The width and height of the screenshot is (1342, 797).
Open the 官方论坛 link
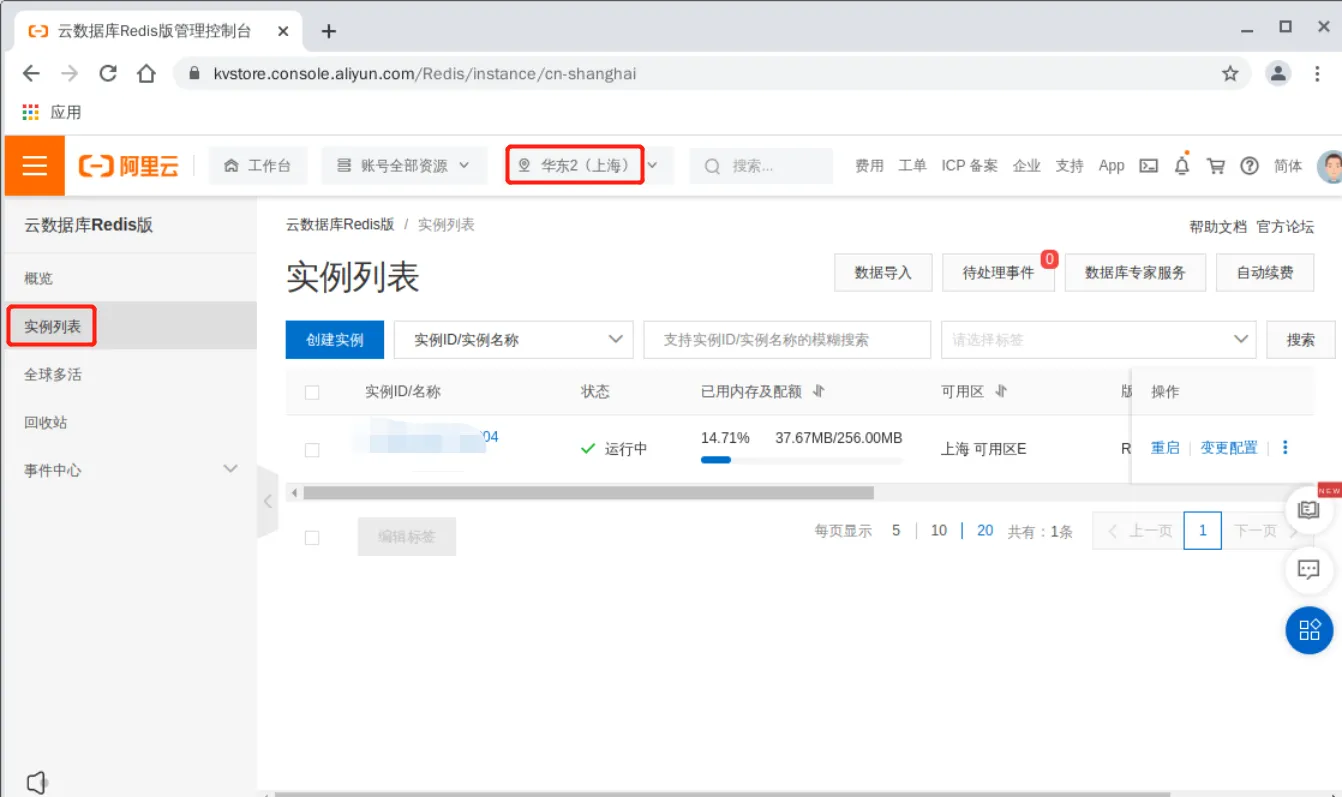(1285, 227)
